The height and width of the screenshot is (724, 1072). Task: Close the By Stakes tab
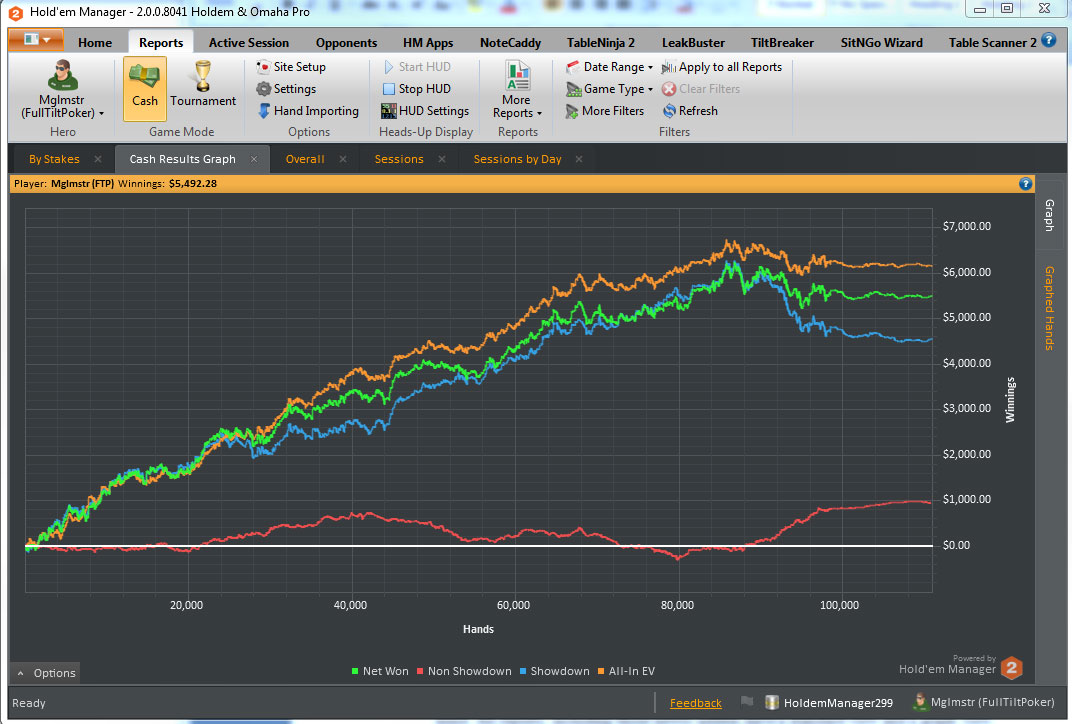(x=98, y=159)
